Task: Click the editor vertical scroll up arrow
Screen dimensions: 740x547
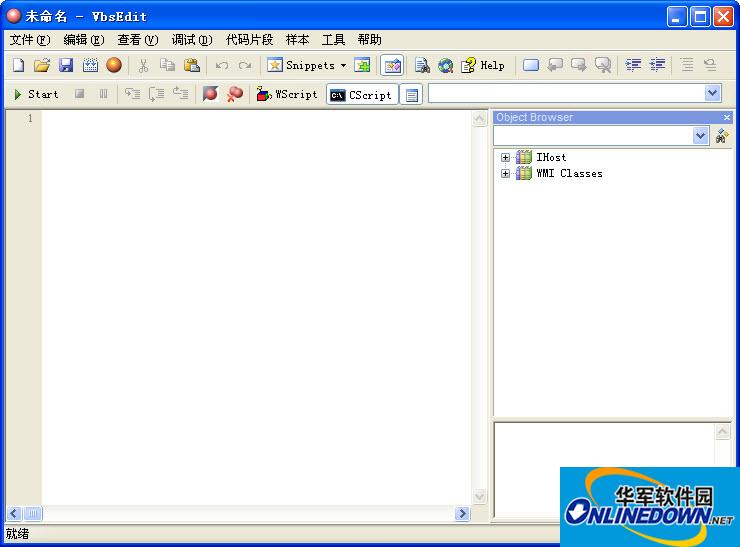Action: (479, 118)
